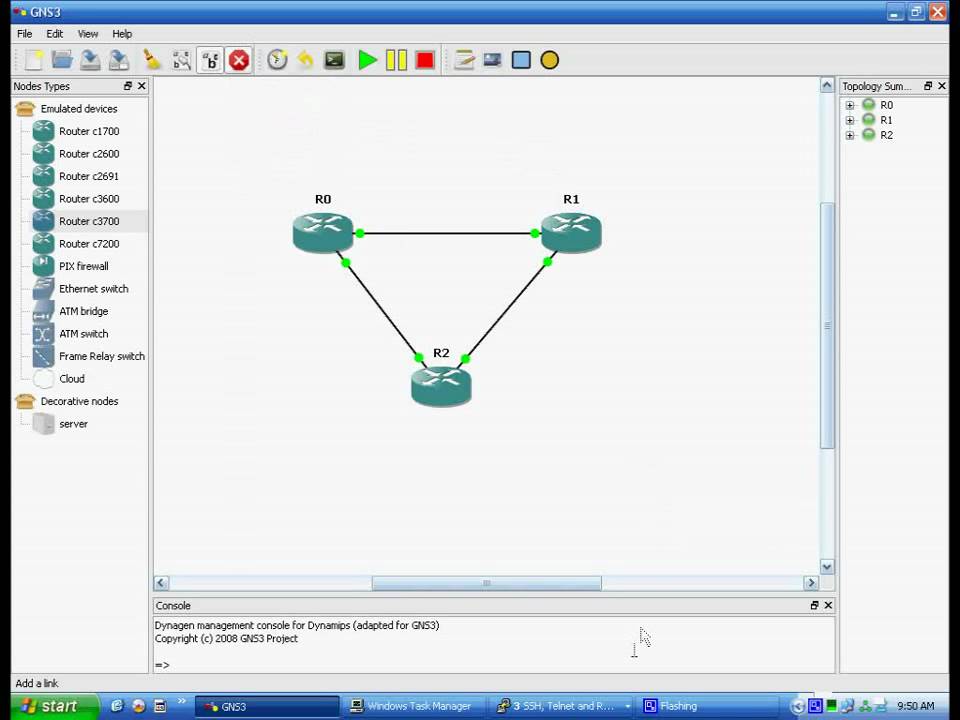Expand R2 in Topology Summary
The height and width of the screenshot is (720, 960).
point(850,135)
